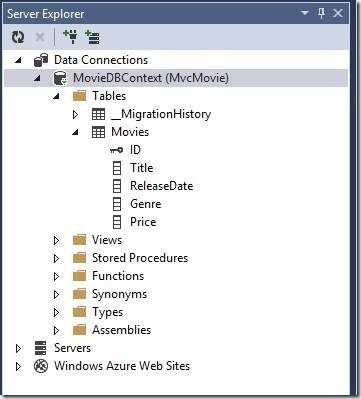Expand the Stored Procedures folder
The width and height of the screenshot is (361, 399).
[56, 258]
